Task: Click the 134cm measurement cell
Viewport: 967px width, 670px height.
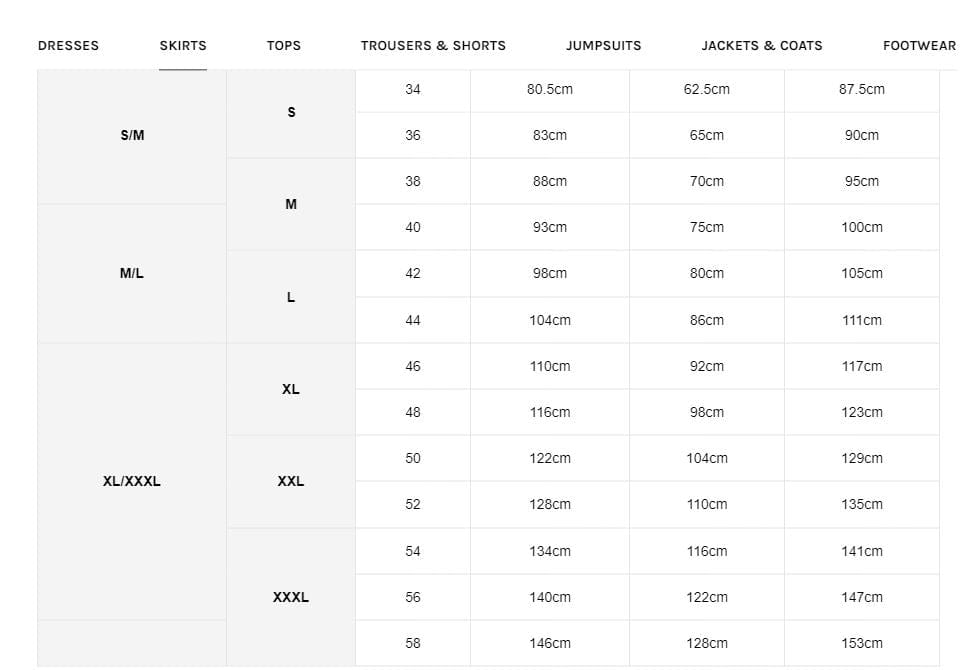Action: (x=550, y=551)
